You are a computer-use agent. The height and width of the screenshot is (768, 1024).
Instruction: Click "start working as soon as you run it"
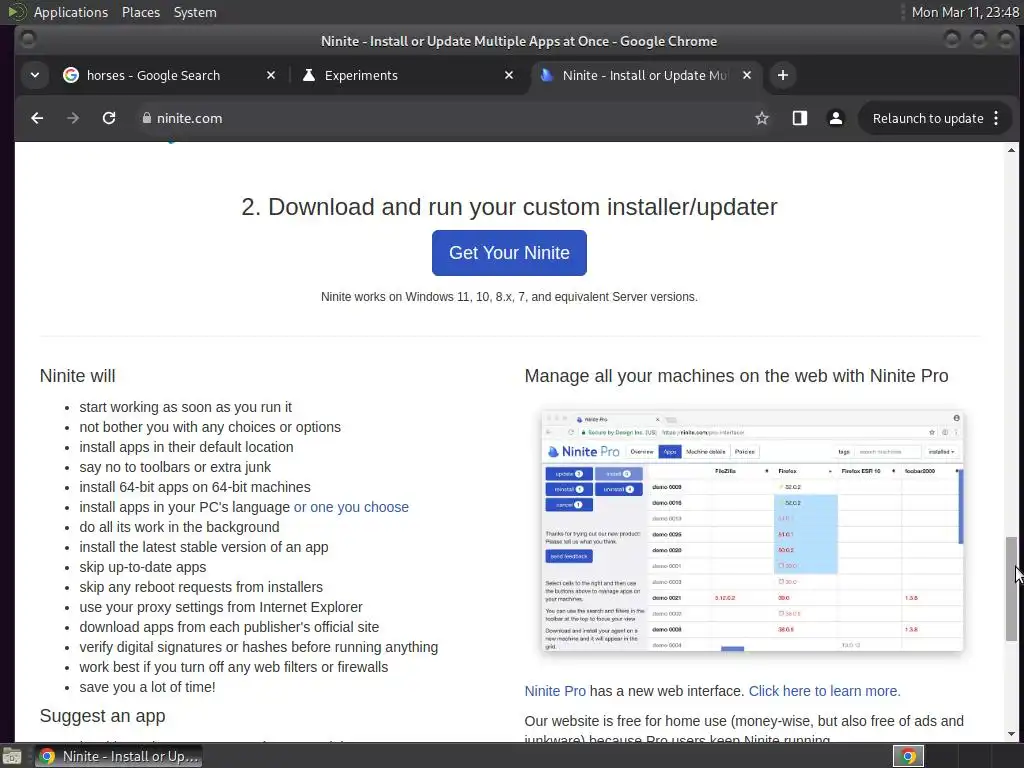pyautogui.click(x=185, y=407)
